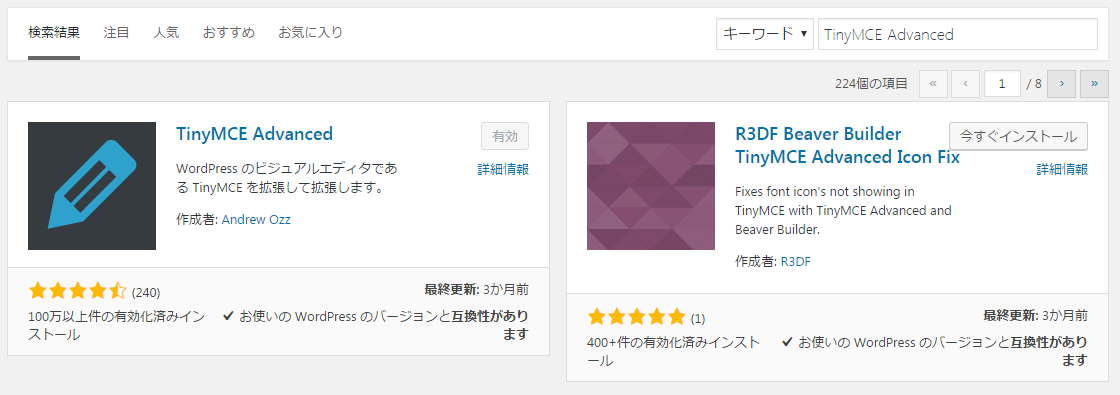Switch to the 注目 tab

coord(116,32)
